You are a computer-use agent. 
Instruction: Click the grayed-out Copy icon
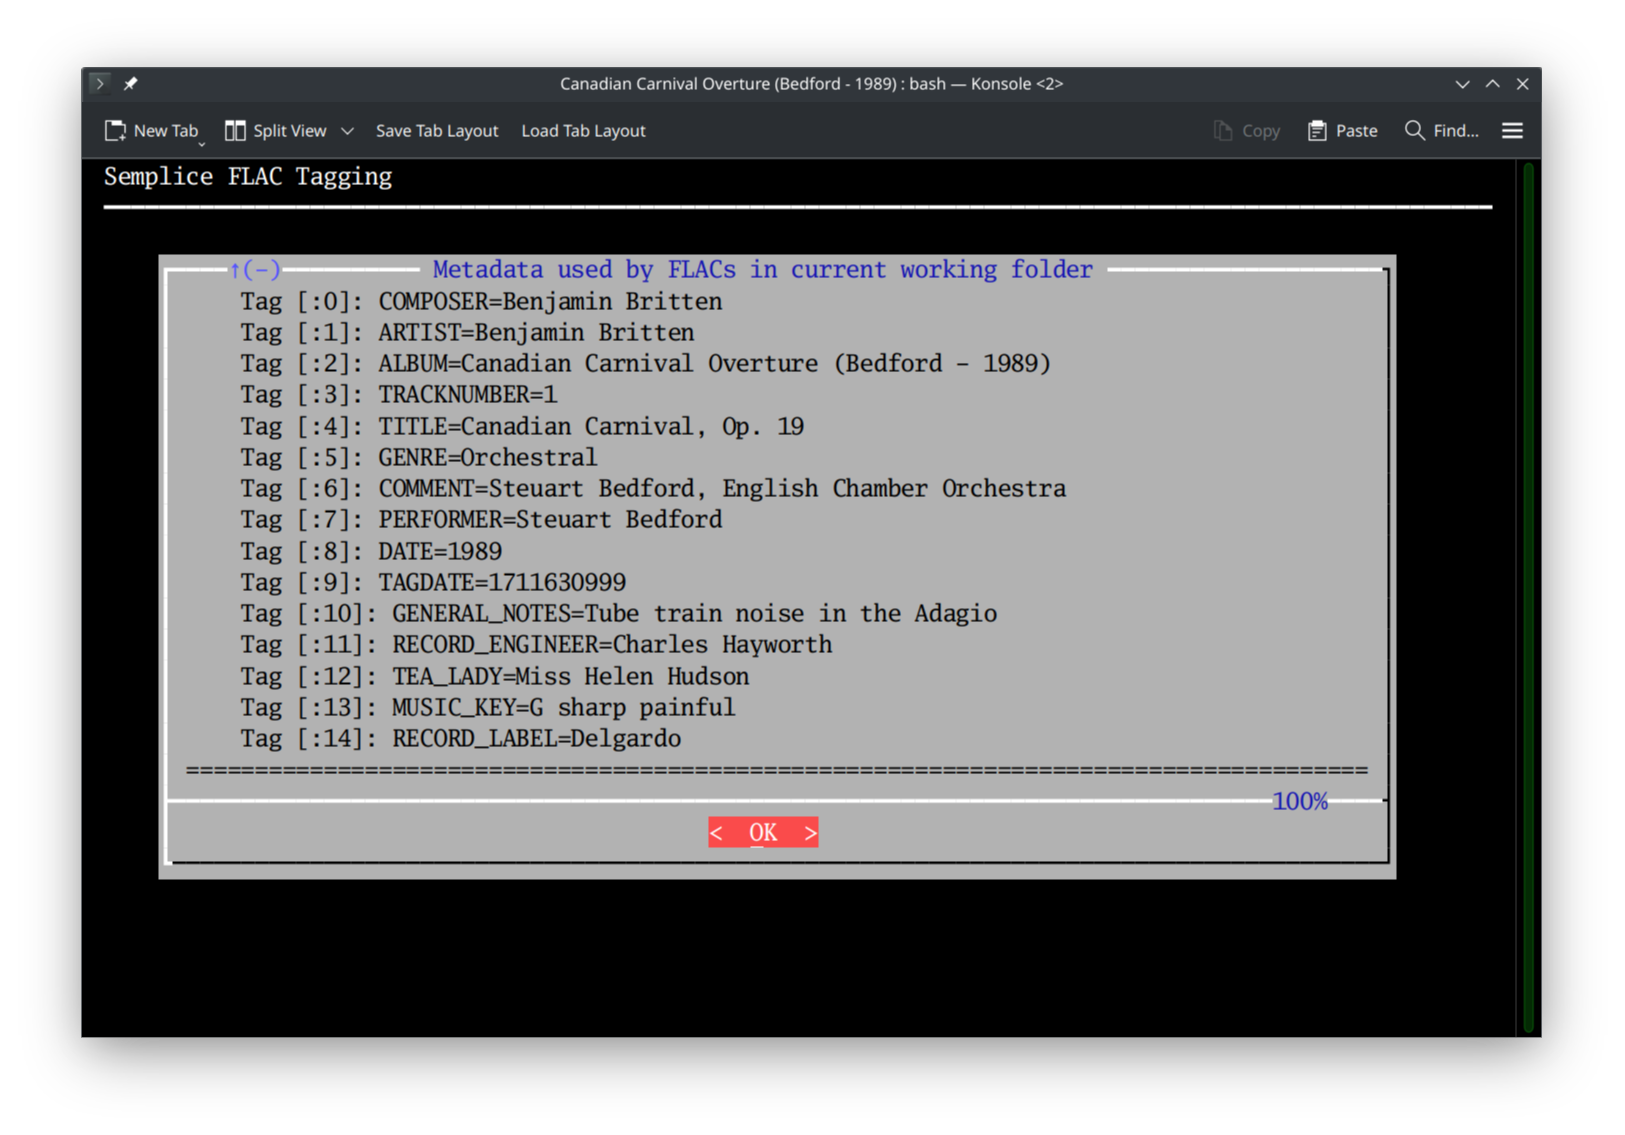[x=1221, y=130]
